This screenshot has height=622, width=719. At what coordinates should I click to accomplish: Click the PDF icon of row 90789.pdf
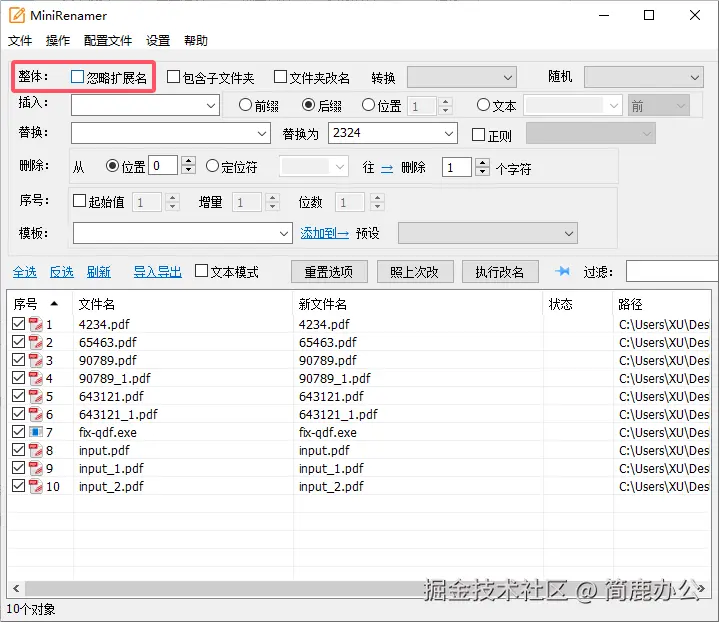pos(35,360)
